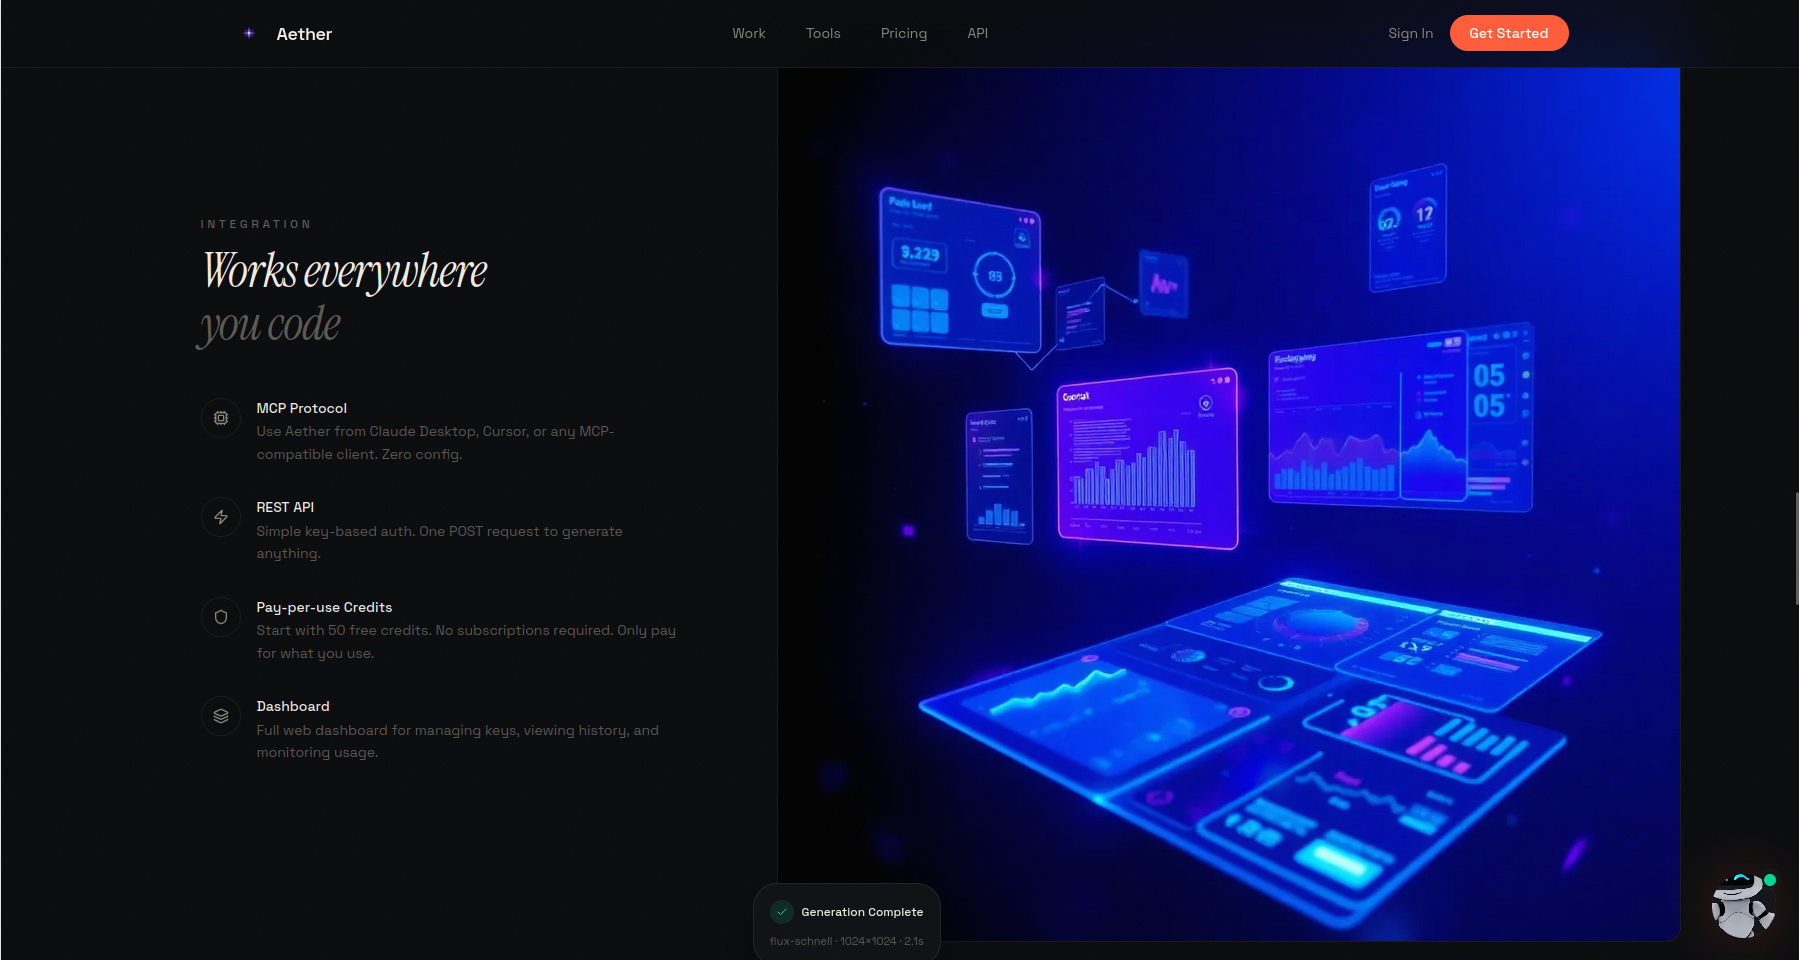Click the MCP Protocol chip icon

220,418
